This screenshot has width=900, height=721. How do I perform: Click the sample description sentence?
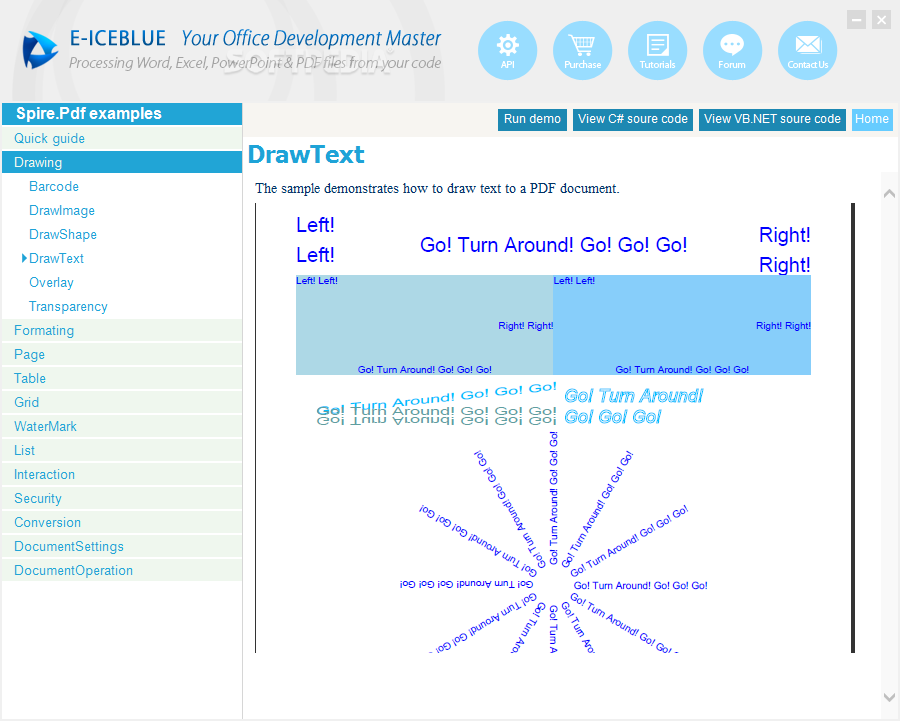click(437, 188)
